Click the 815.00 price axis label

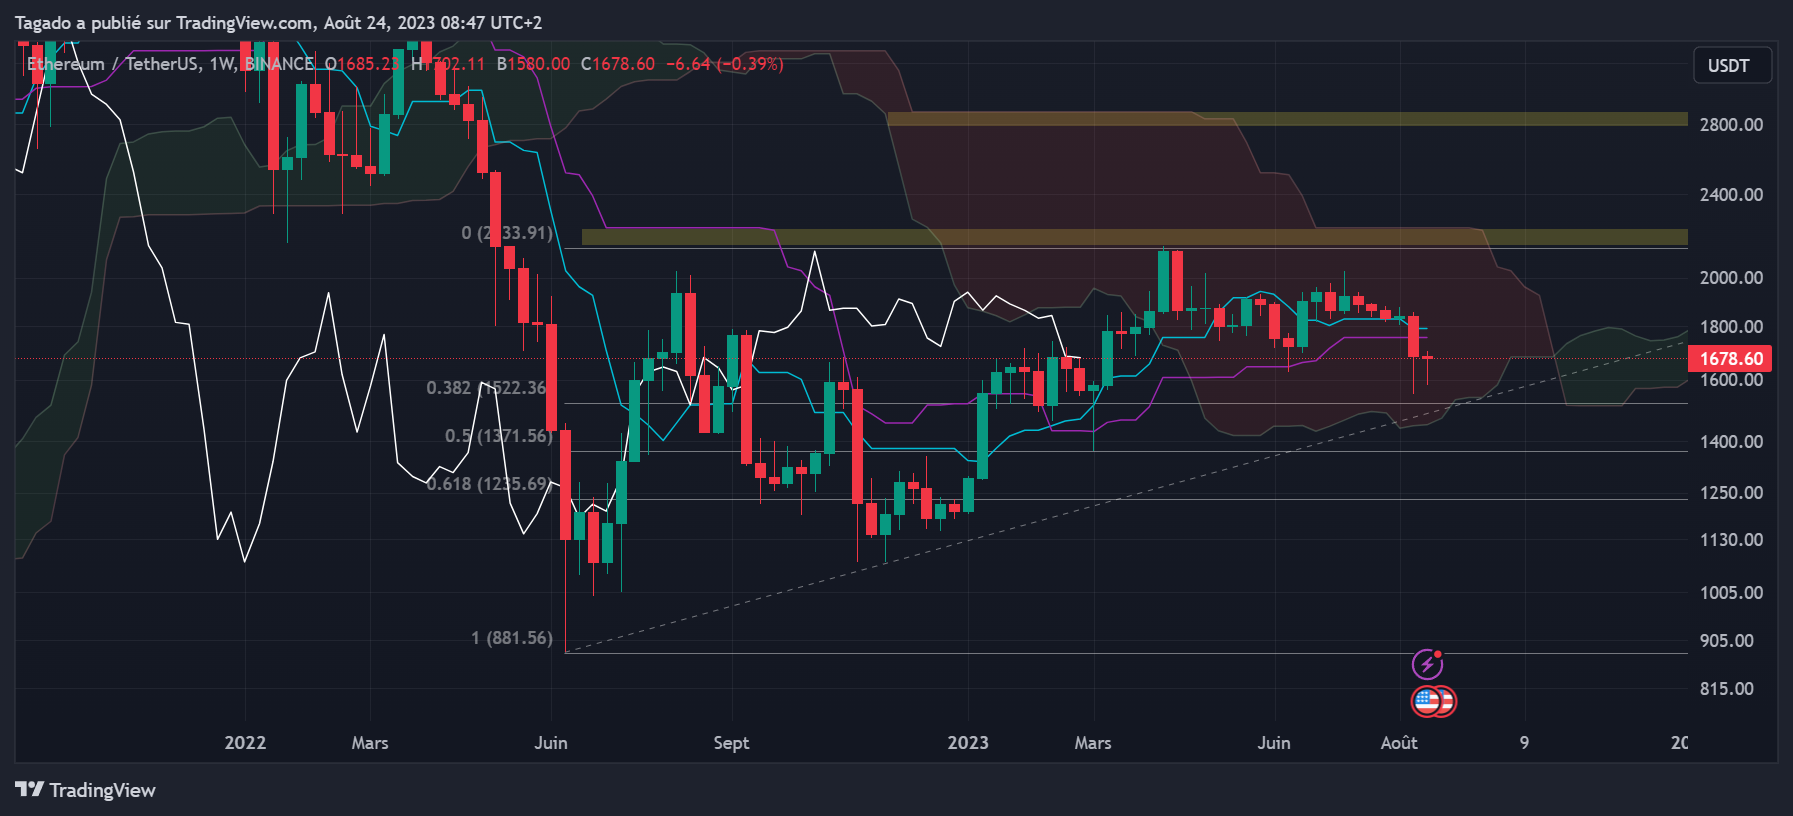click(1727, 689)
